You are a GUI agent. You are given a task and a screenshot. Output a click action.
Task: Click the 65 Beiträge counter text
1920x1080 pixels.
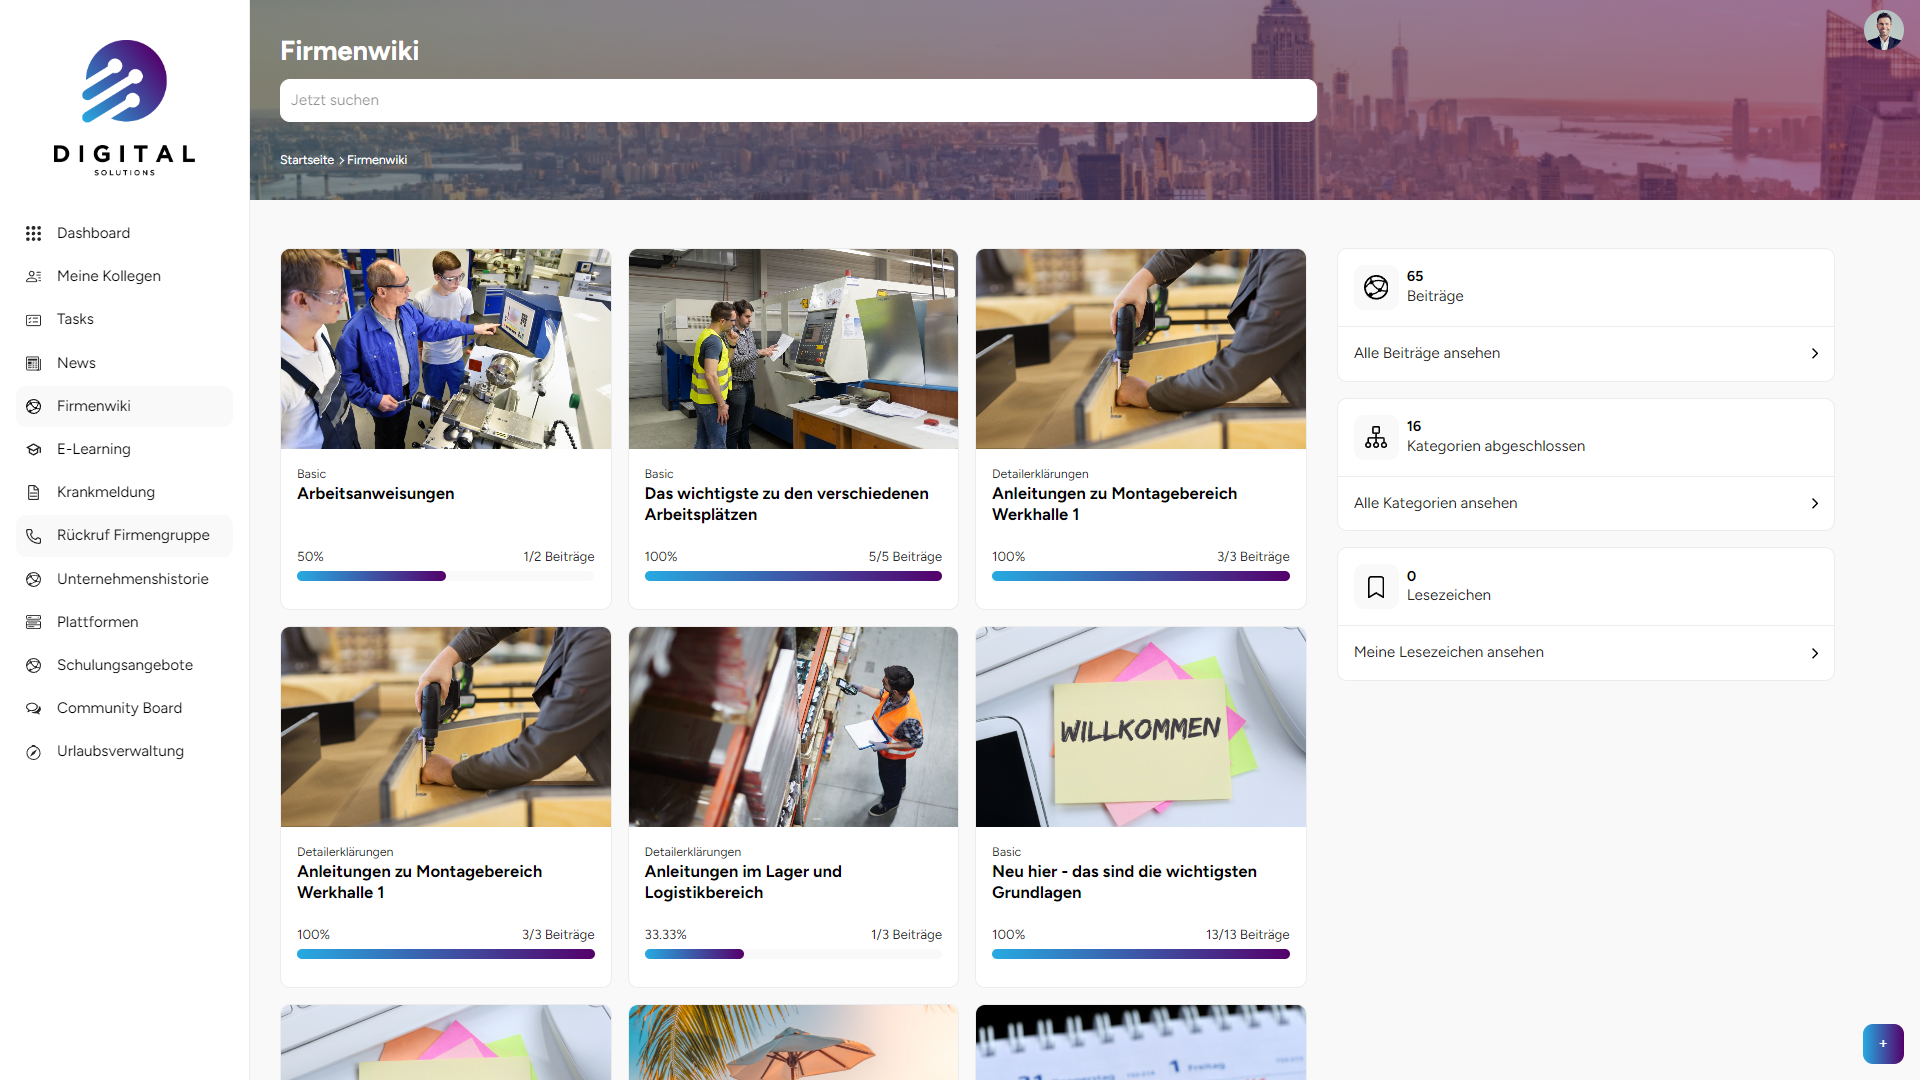point(1435,286)
